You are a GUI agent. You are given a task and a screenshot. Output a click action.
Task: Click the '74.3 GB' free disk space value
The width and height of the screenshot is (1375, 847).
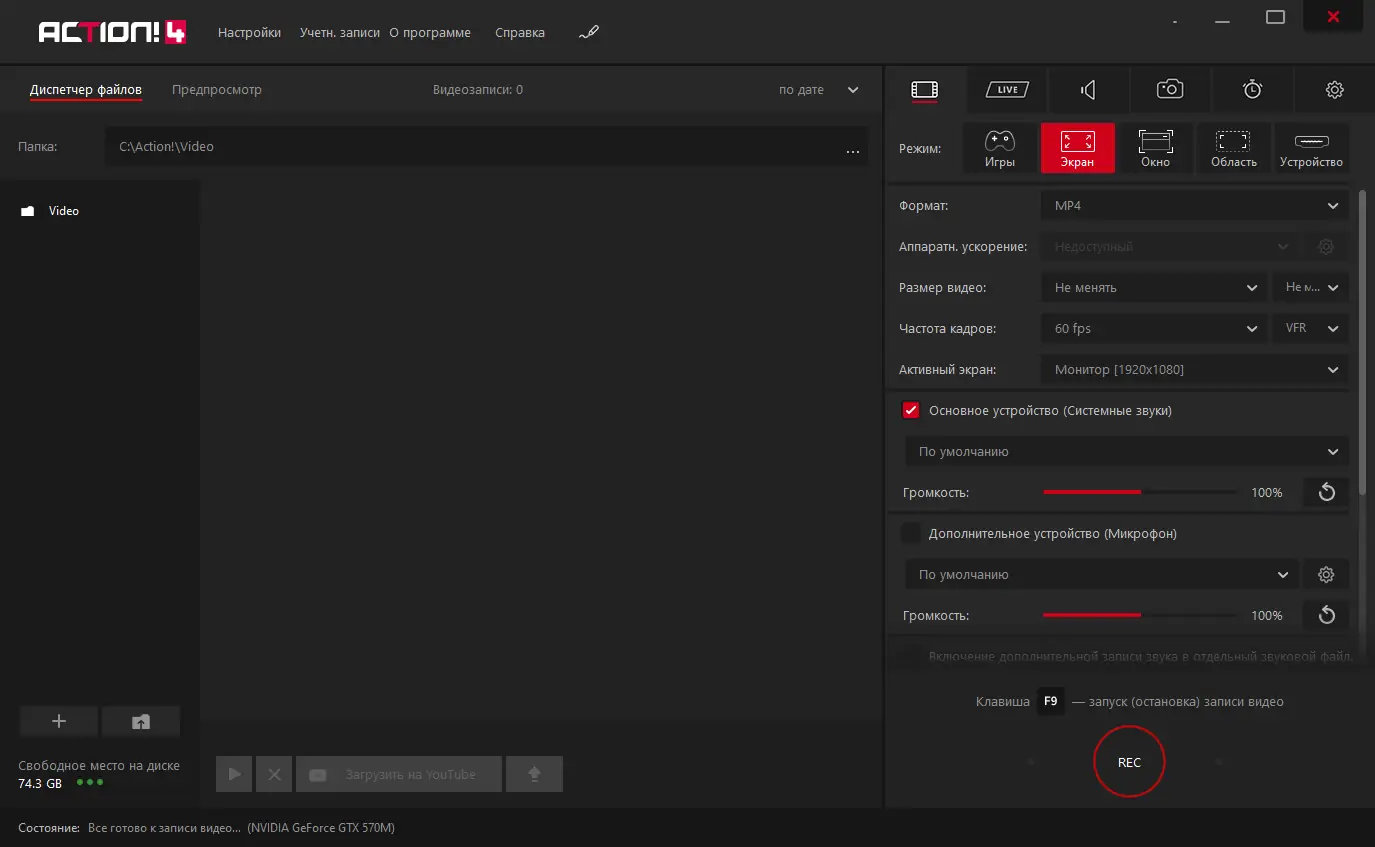tap(40, 784)
